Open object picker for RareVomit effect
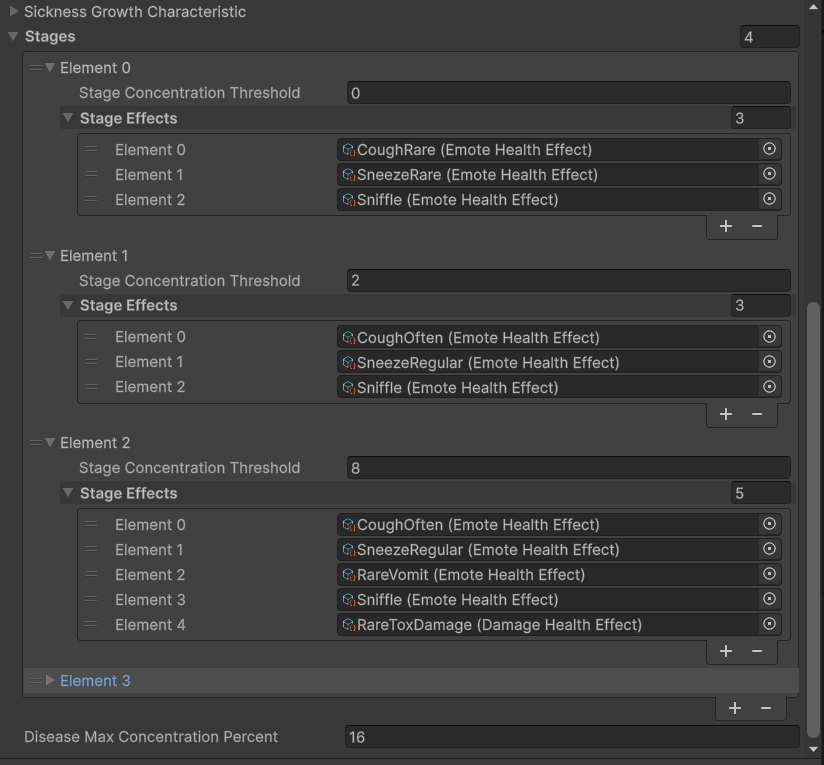Image resolution: width=824 pixels, height=765 pixels. pyautogui.click(x=769, y=574)
